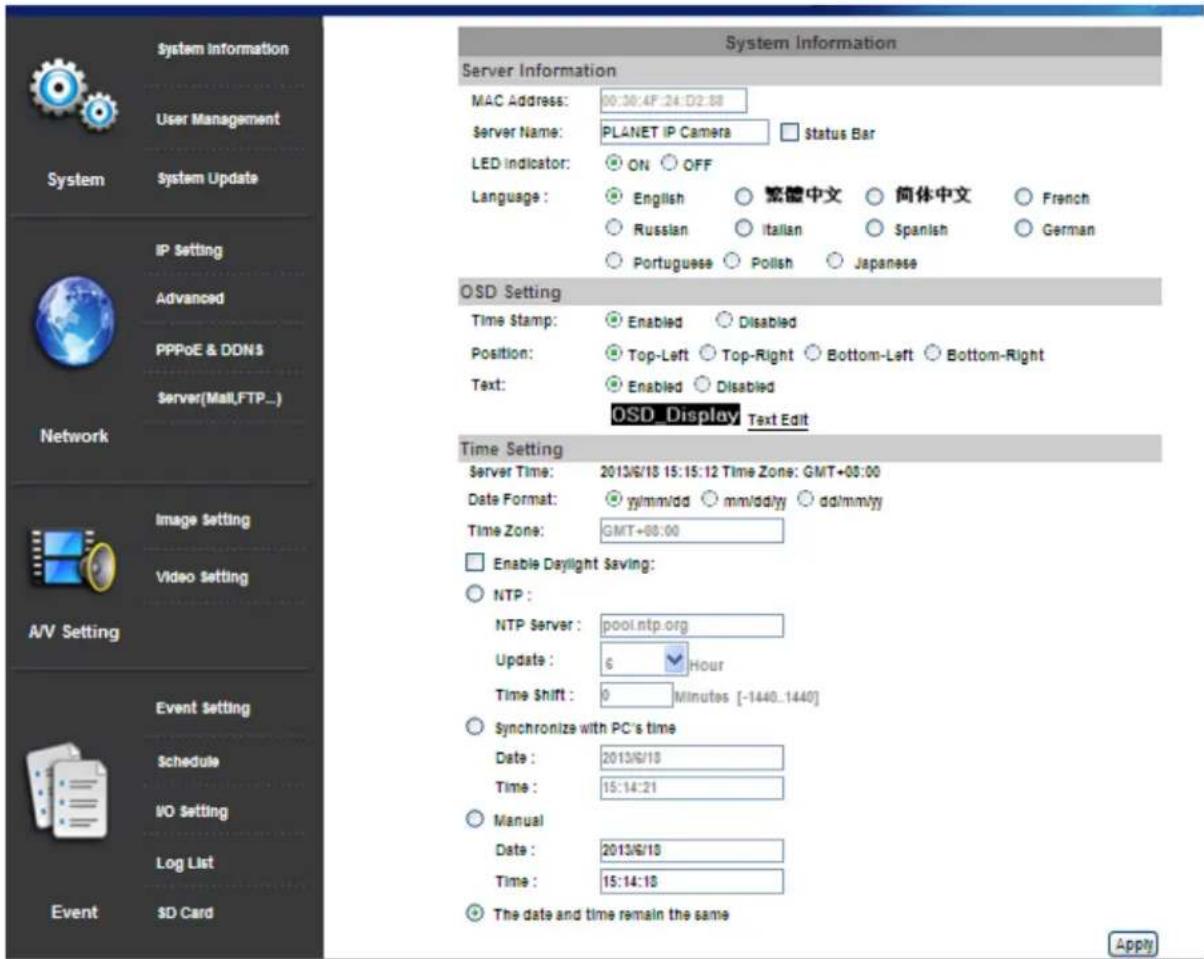Open PPPoE & DDNS settings

[x=208, y=350]
